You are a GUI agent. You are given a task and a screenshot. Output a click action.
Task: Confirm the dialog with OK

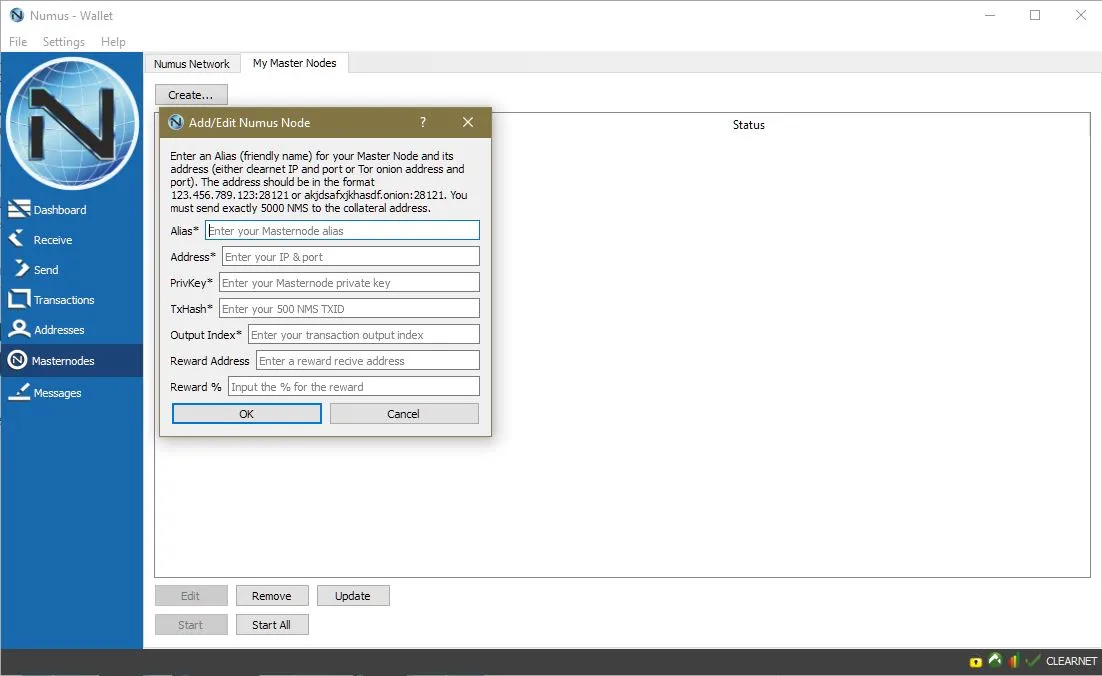tap(247, 414)
